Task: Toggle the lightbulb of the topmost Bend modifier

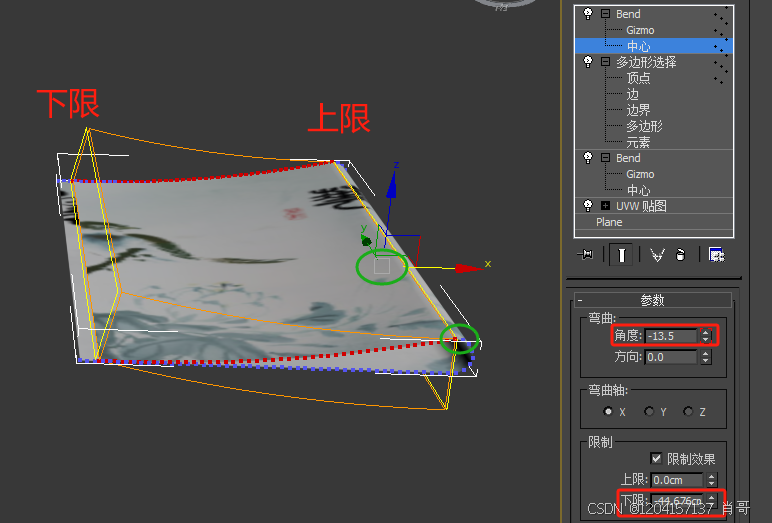Action: point(588,13)
